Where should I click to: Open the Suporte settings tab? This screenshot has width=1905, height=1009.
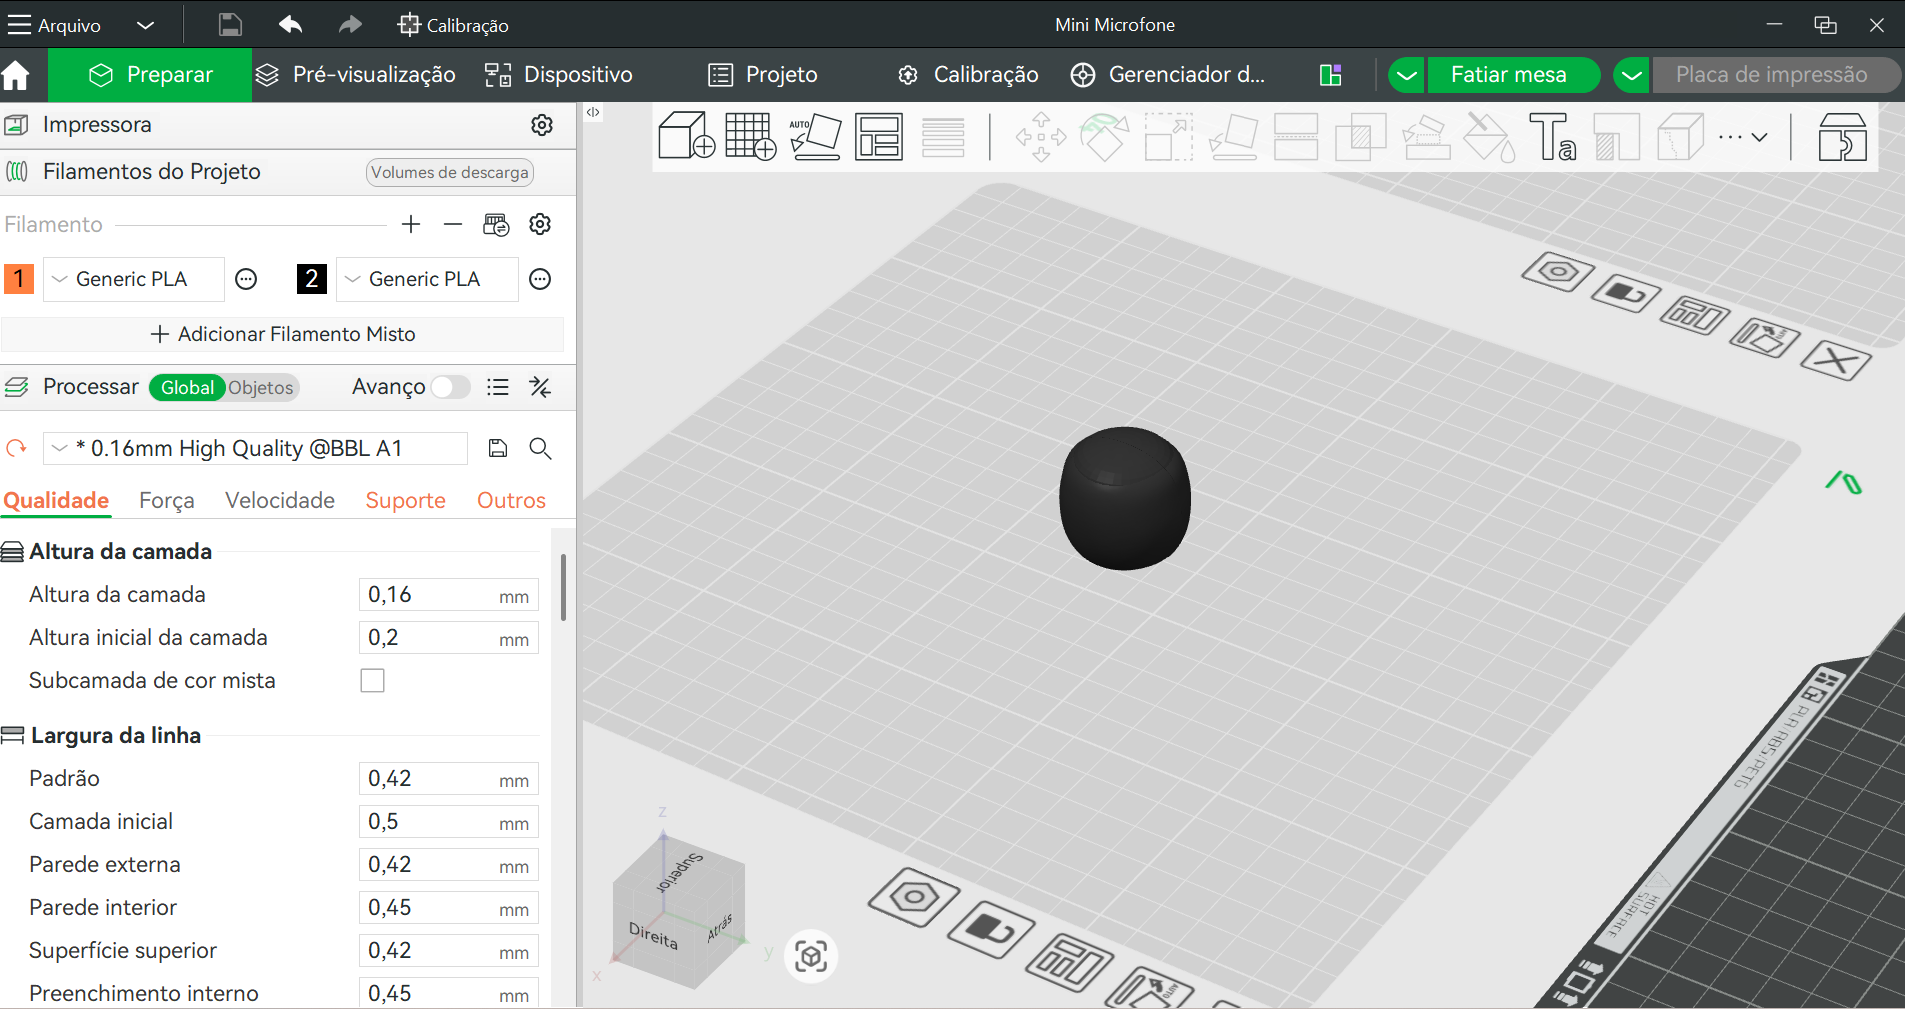405,500
